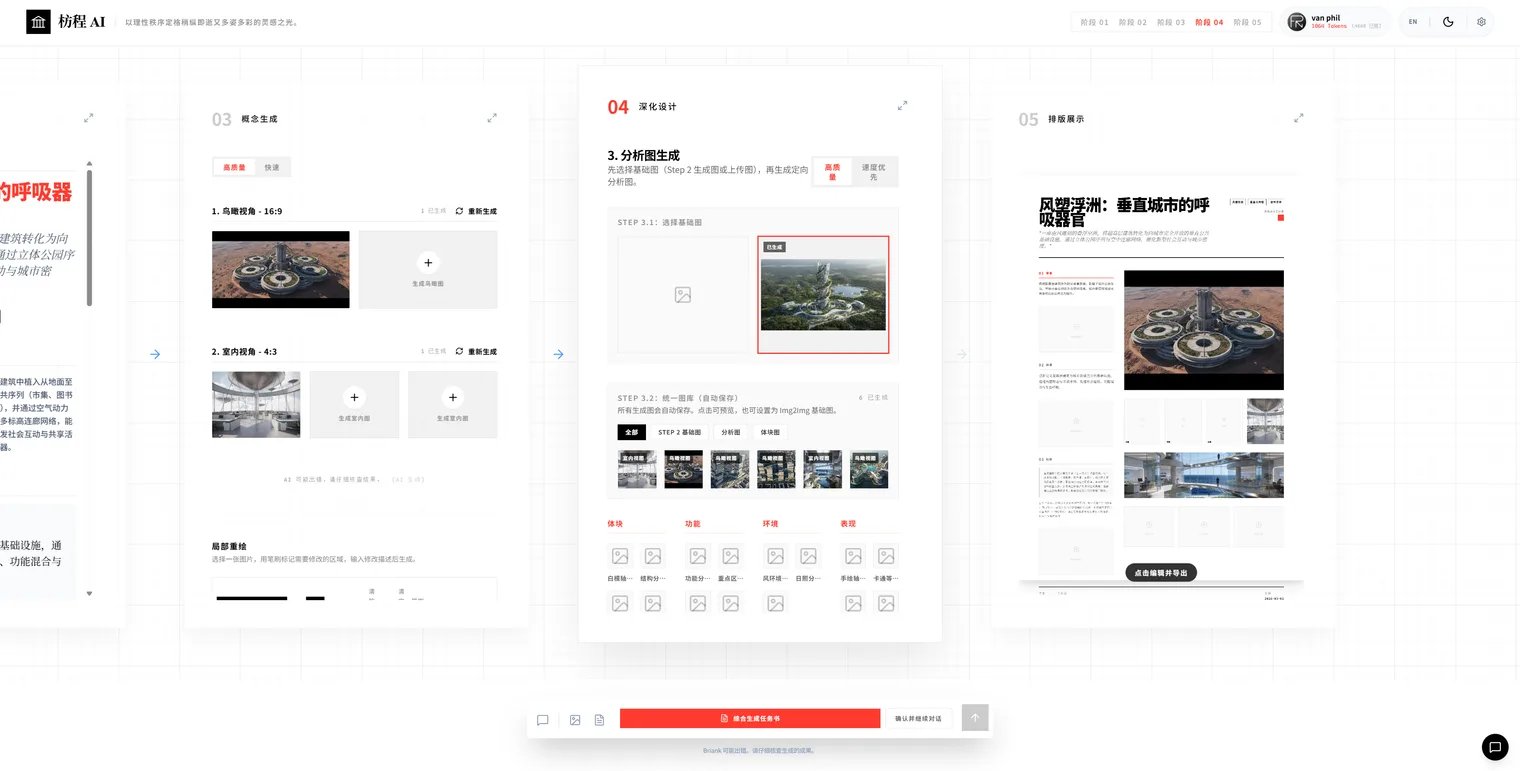Screen dimensions: 1520x771
Task: Set 分析图生成 mode to 高质量
Action: 832,172
